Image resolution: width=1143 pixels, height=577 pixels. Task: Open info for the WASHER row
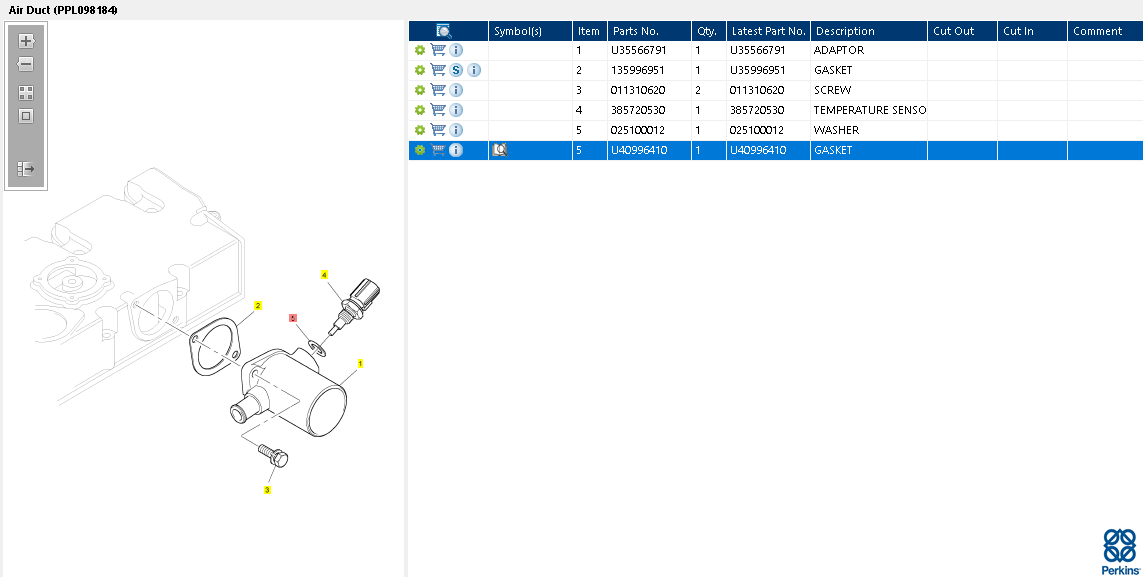click(x=456, y=130)
